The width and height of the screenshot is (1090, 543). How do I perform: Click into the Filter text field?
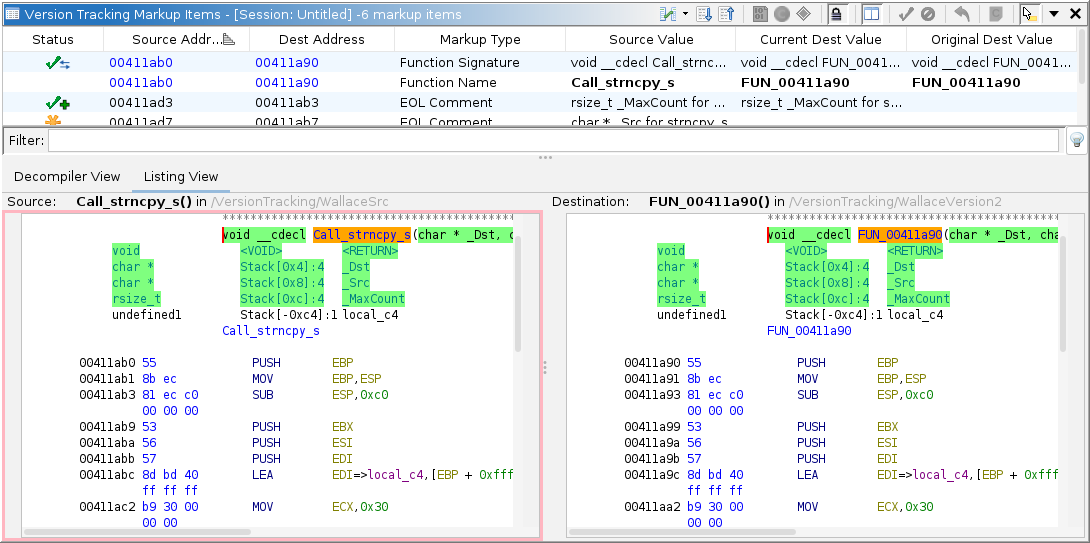click(552, 140)
